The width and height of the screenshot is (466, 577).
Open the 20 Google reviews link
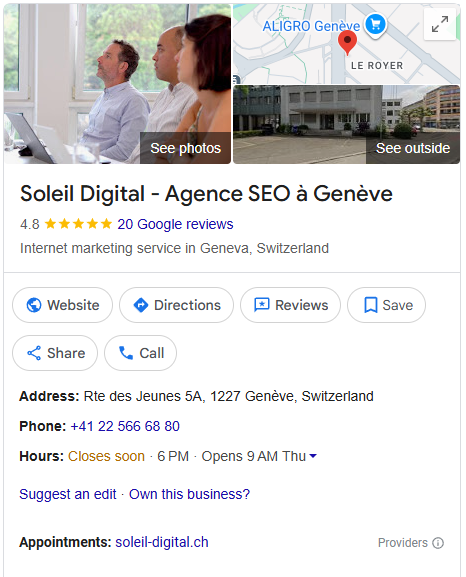coord(175,224)
